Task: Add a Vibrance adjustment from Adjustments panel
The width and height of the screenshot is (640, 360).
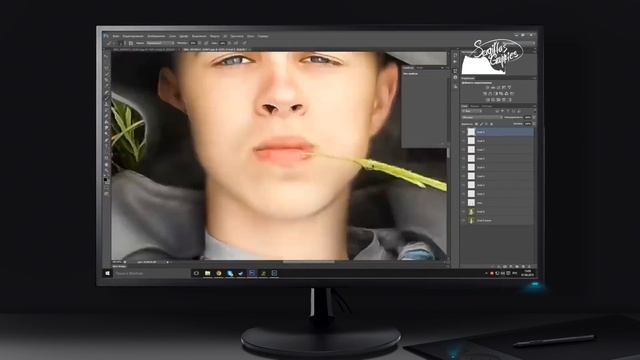Action: click(x=509, y=88)
